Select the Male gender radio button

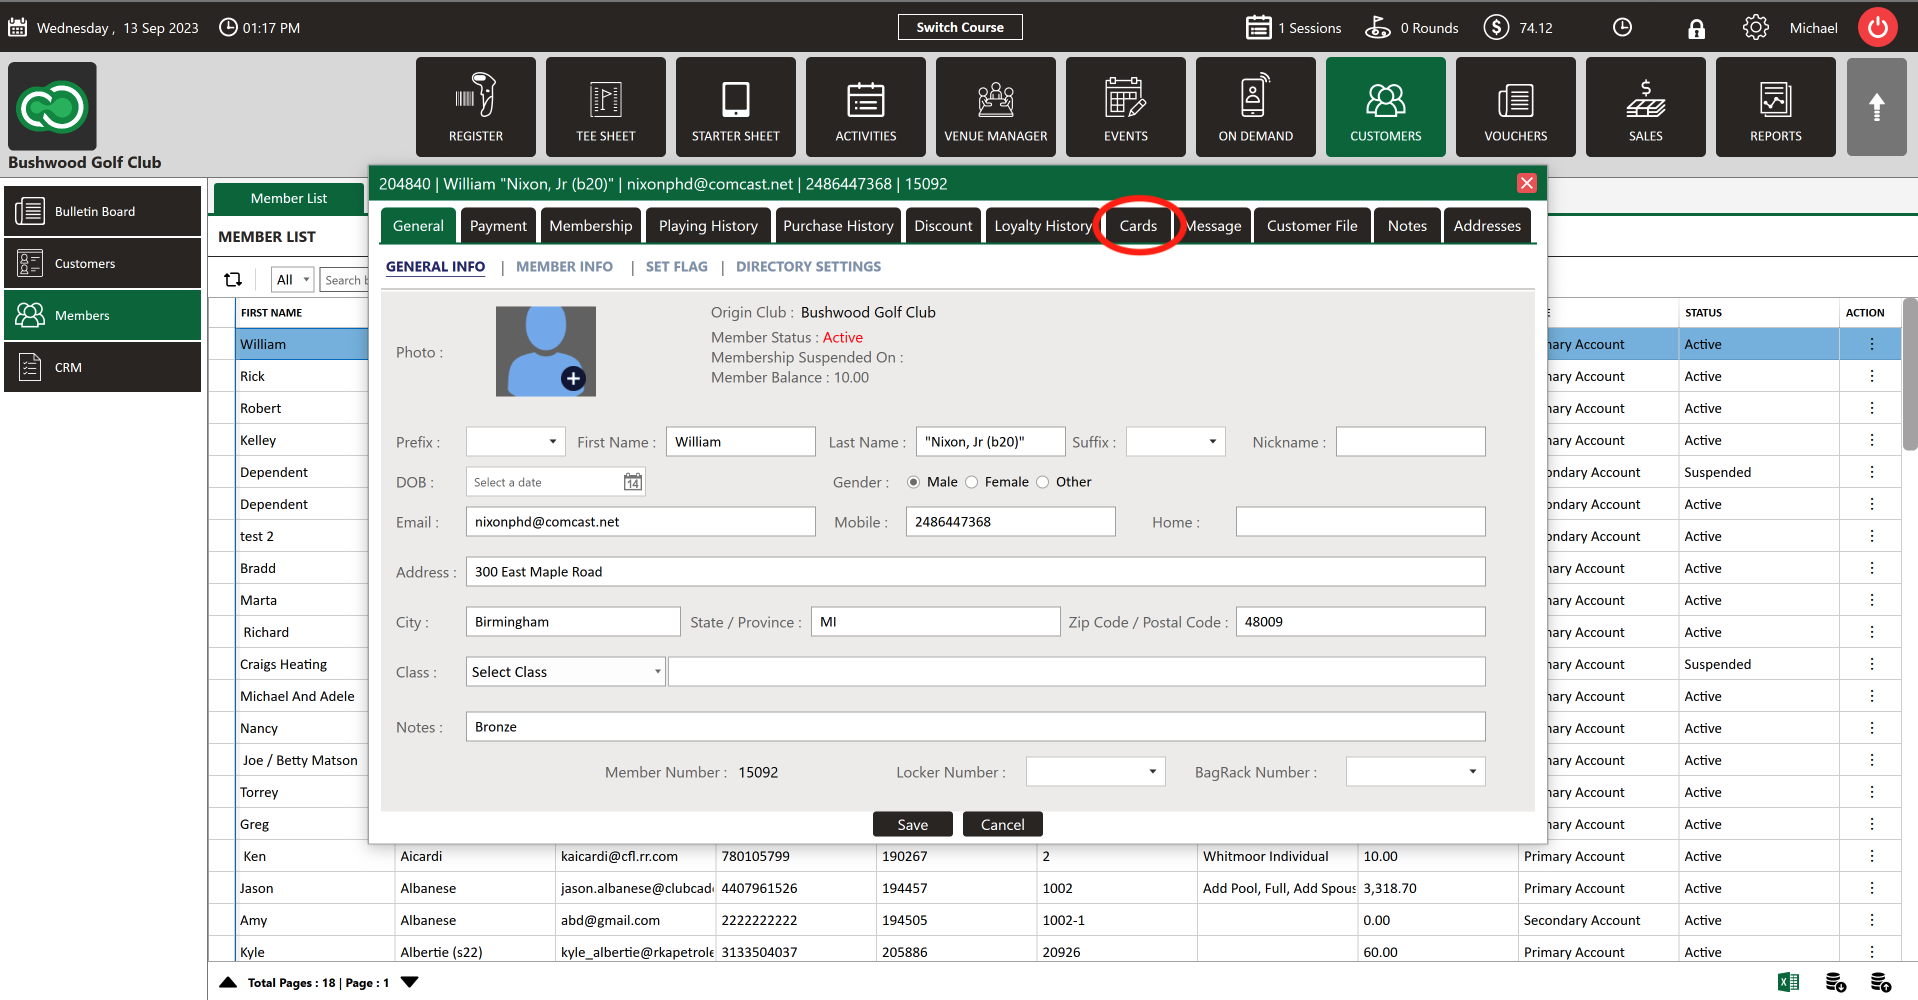coord(913,482)
